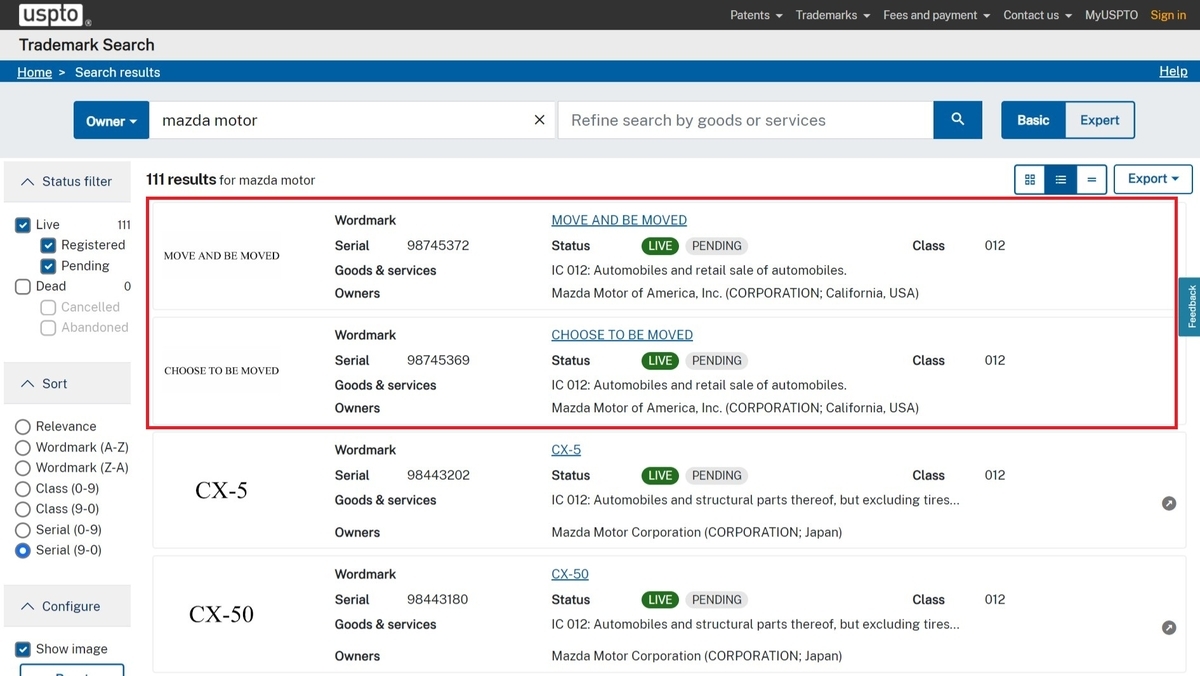This screenshot has width=1200, height=676.
Task: Run search with magnifying glass button
Action: pos(957,120)
